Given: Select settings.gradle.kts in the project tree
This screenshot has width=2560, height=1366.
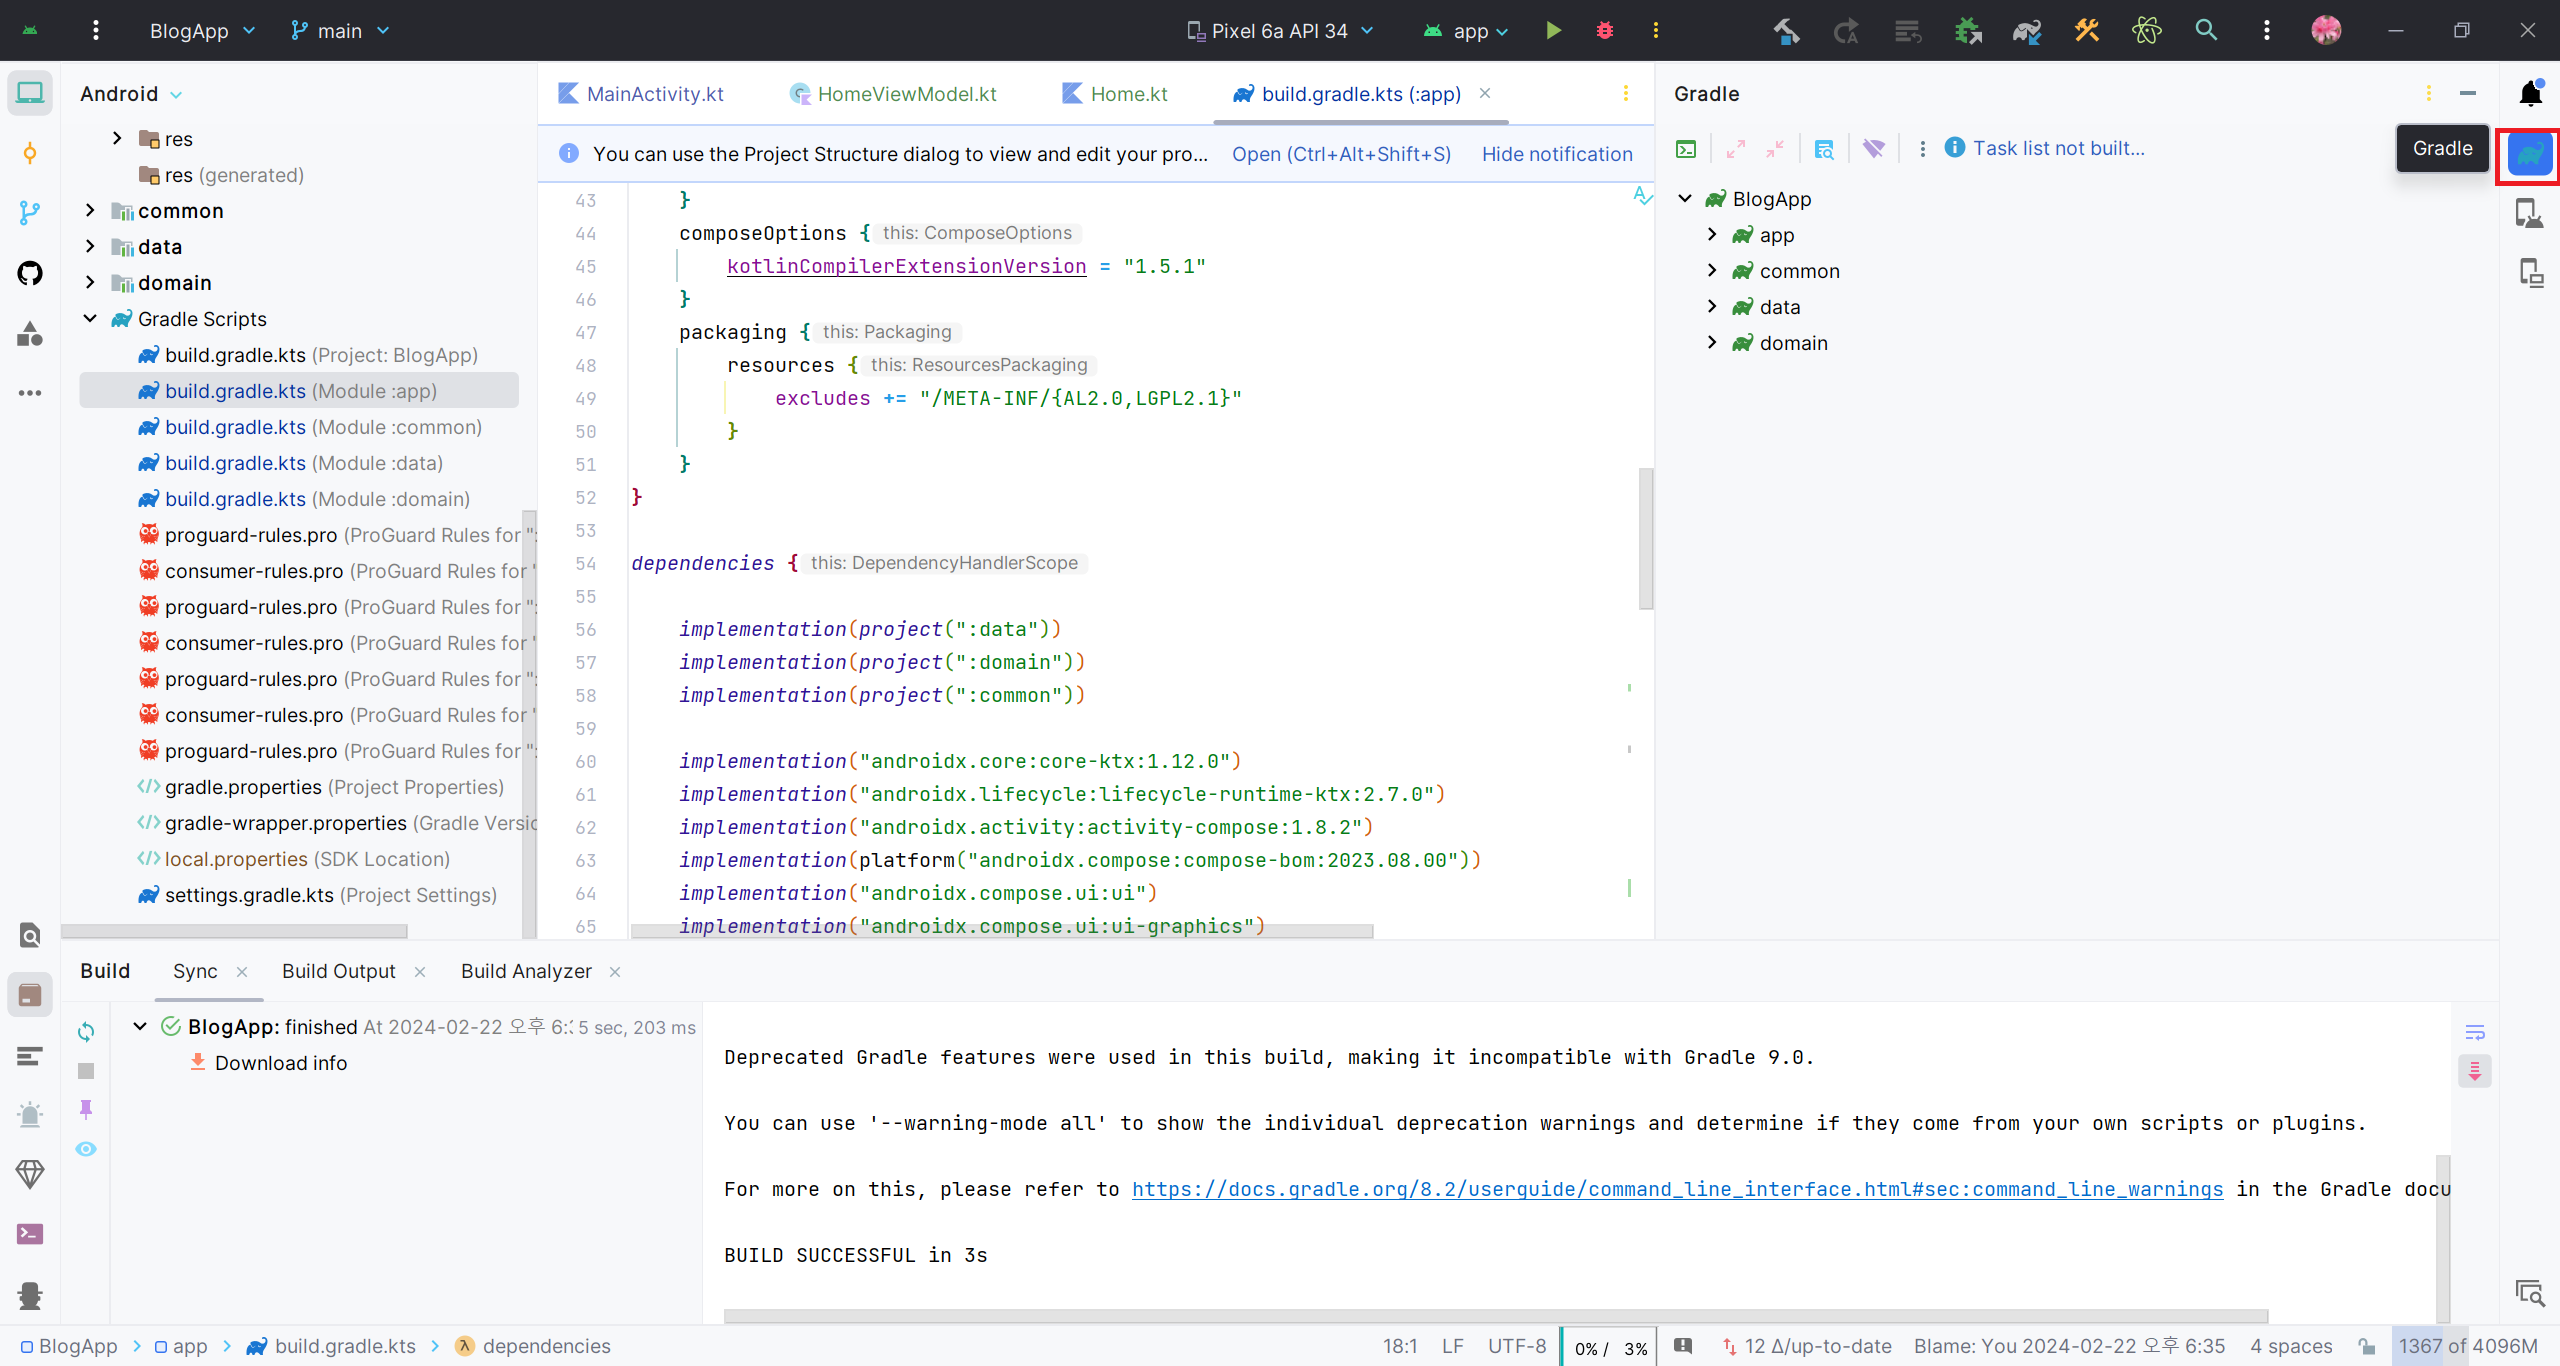Looking at the screenshot, I should click(x=249, y=895).
